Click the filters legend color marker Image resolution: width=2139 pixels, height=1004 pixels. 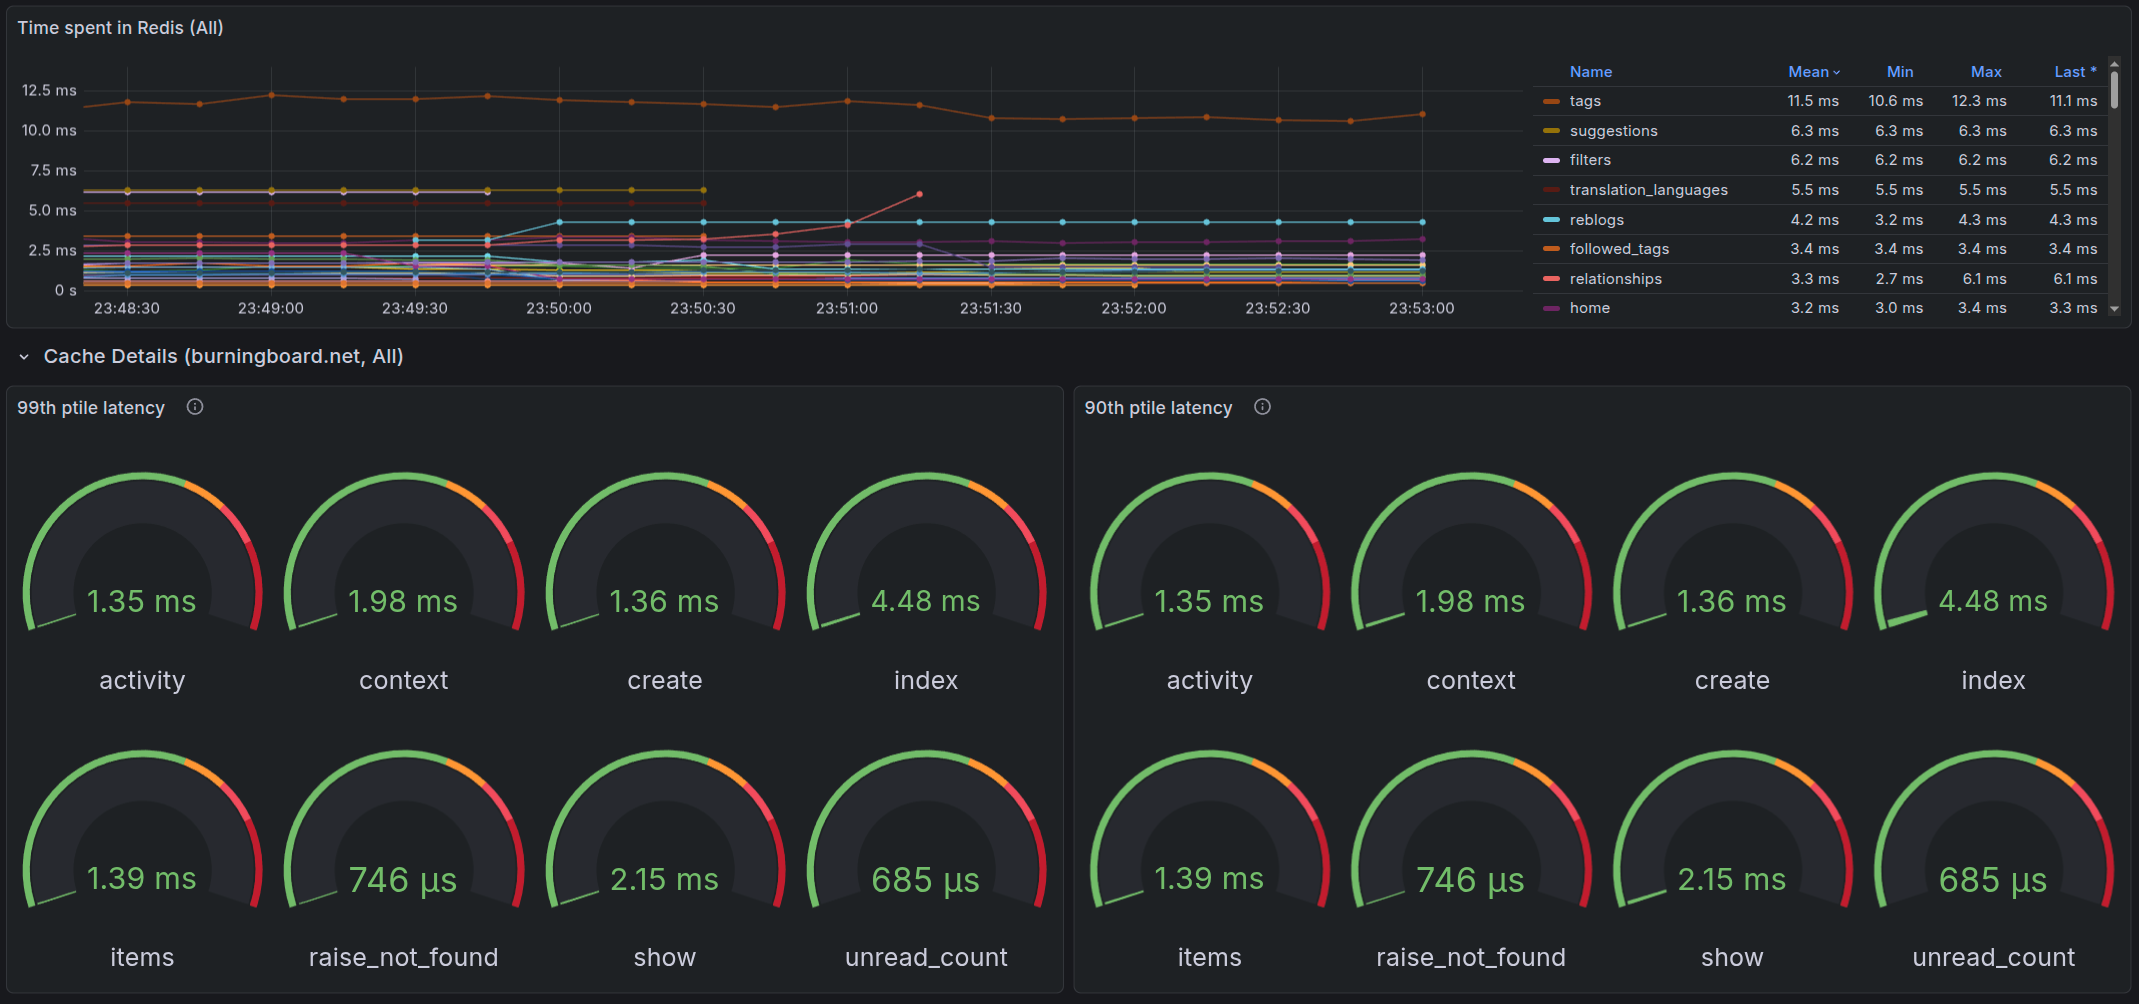(1551, 160)
